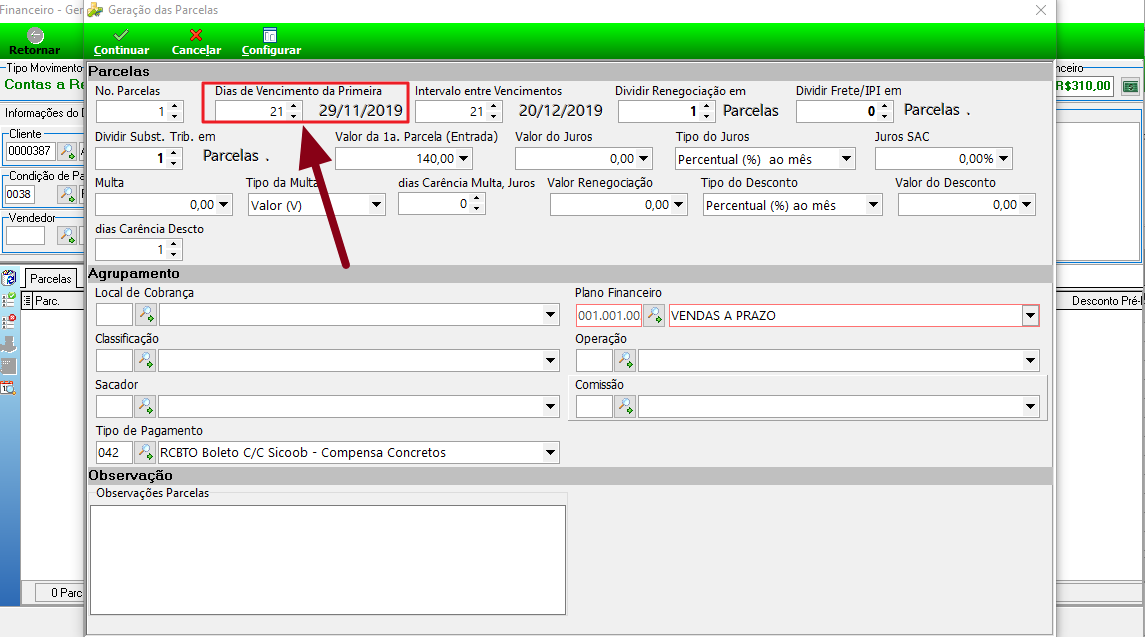Click inside the Observações Parcelas text area
Screen dimensions: 1145x637
(x=328, y=560)
